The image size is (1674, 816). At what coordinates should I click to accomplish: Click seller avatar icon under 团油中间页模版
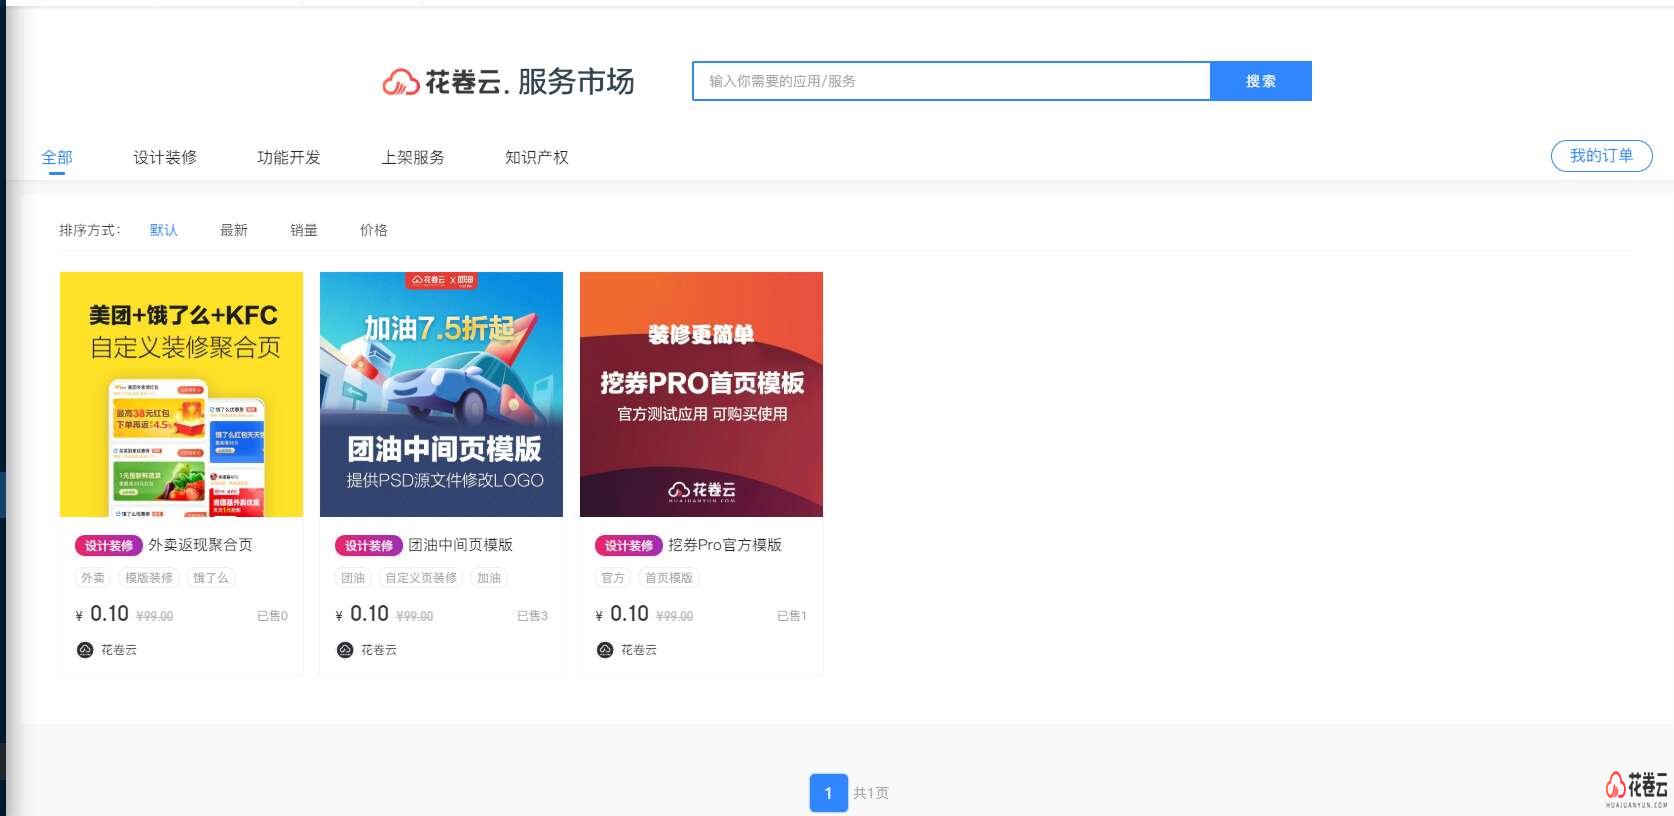tap(345, 650)
